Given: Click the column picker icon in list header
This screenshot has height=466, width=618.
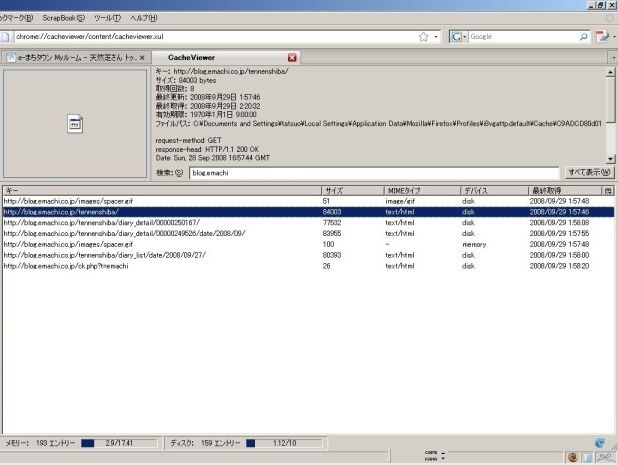Looking at the screenshot, I should [608, 190].
